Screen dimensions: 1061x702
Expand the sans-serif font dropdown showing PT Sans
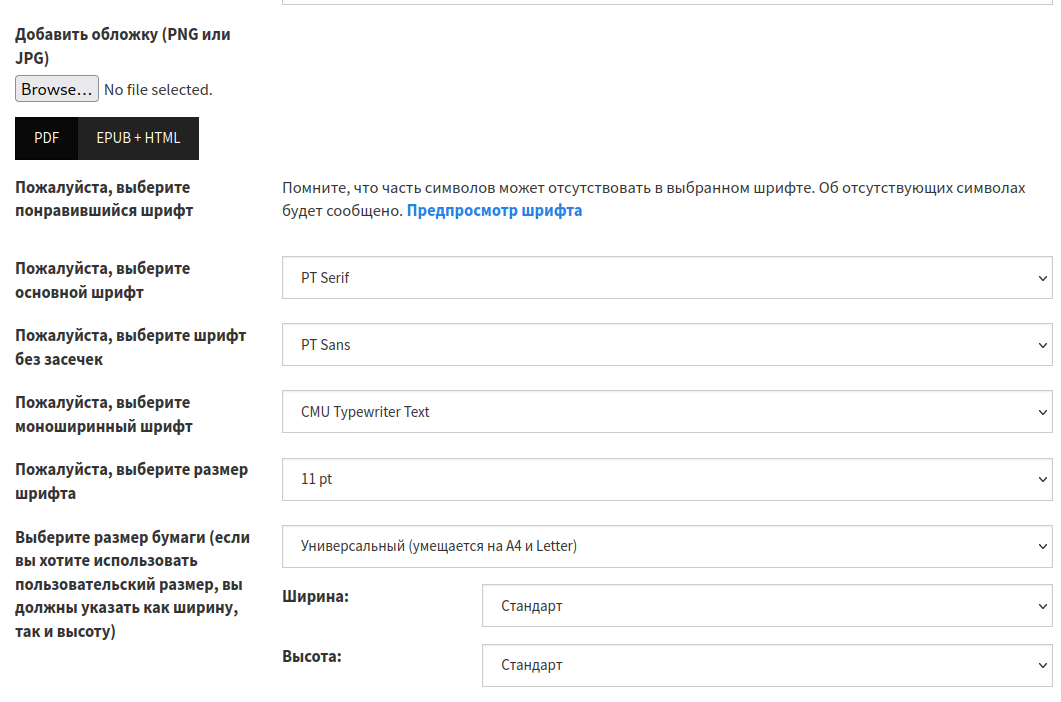[667, 345]
